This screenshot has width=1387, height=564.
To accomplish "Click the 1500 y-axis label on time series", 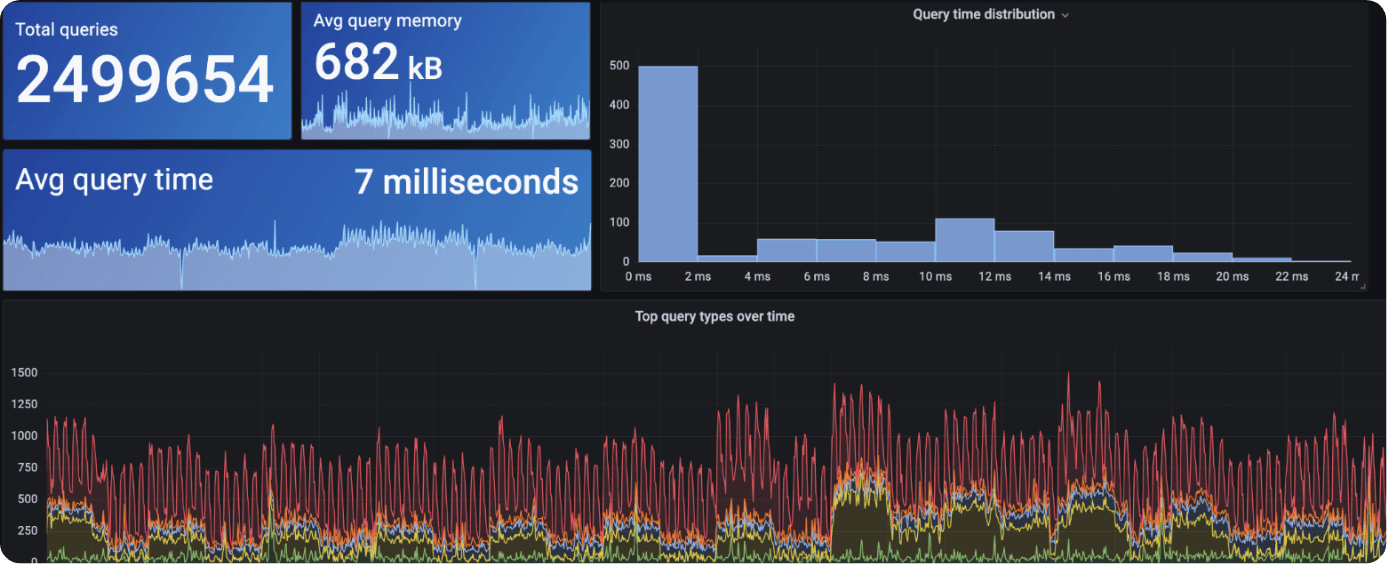I will point(24,373).
